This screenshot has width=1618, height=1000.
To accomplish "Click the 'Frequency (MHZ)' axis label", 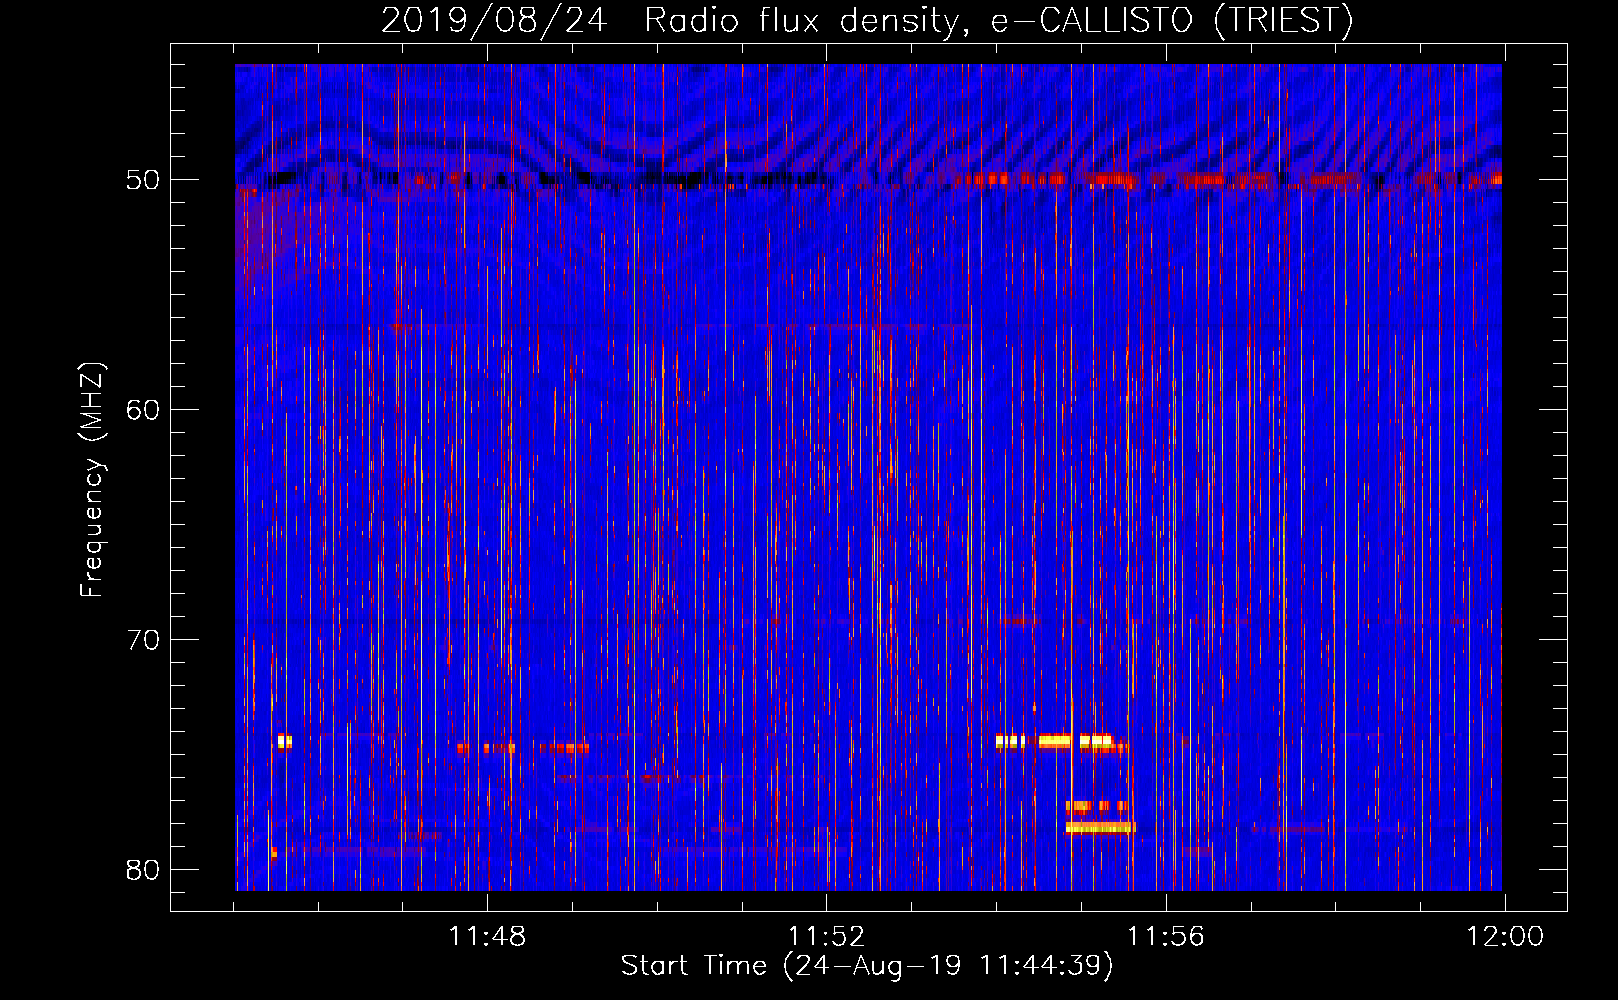I will (x=92, y=480).
